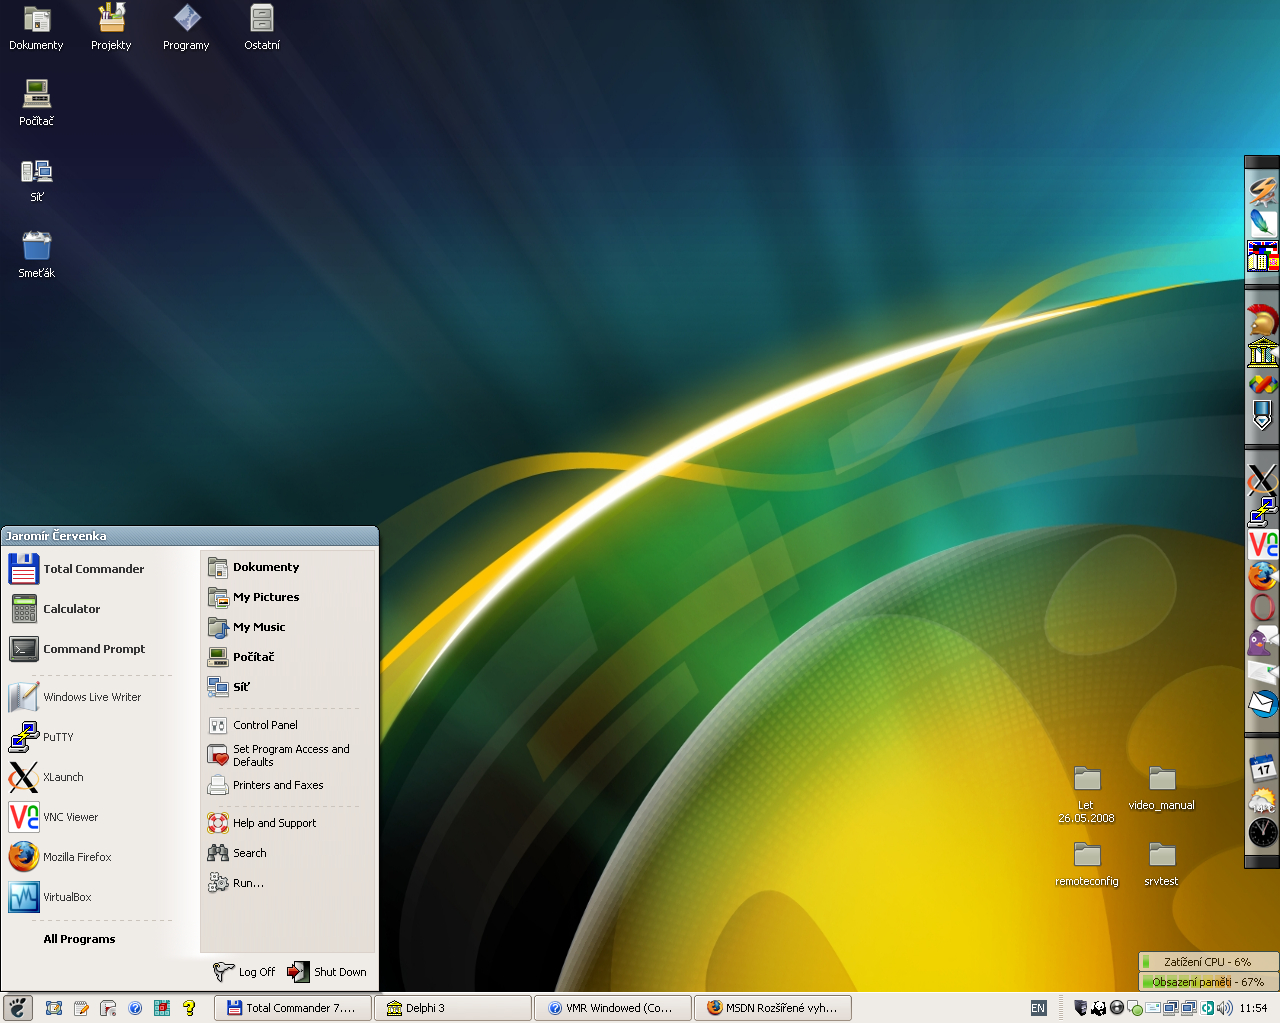
Task: Launch Calculator from the Start menu
Action: click(88, 609)
